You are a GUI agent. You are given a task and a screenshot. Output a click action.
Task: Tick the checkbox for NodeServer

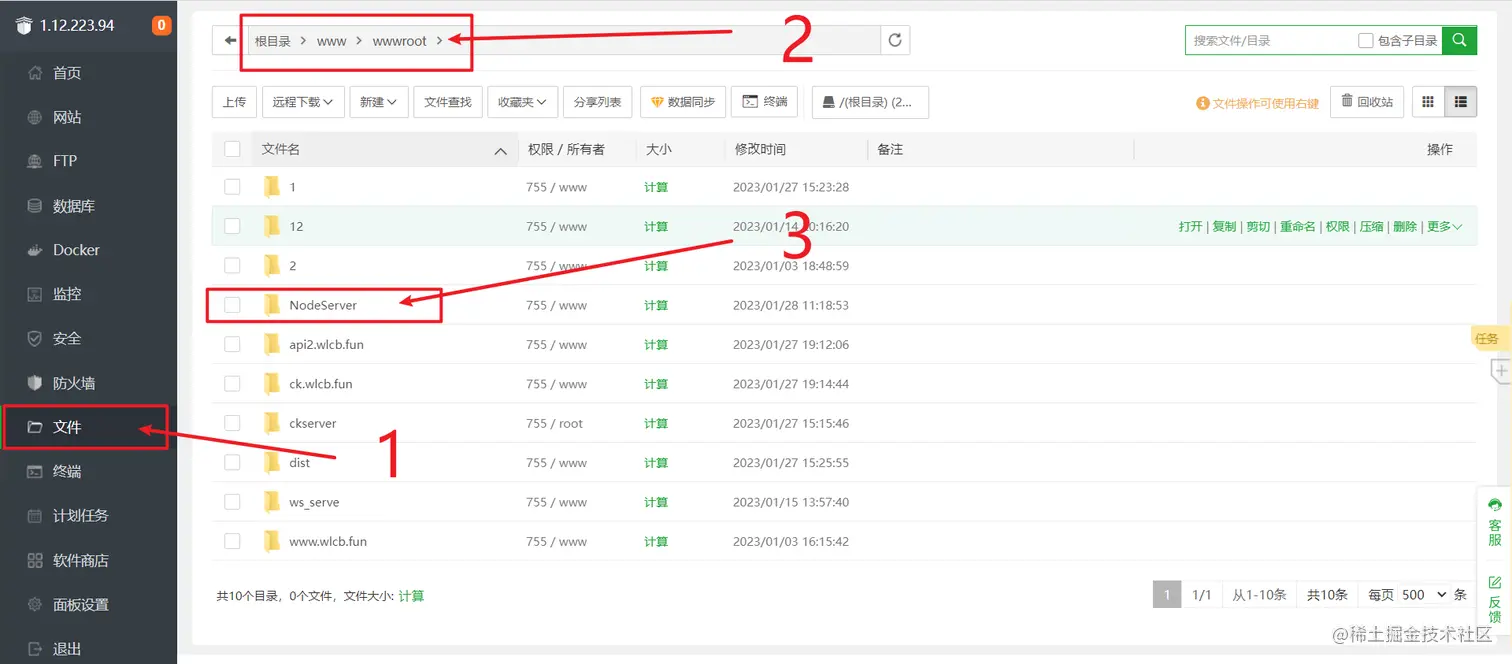(232, 305)
